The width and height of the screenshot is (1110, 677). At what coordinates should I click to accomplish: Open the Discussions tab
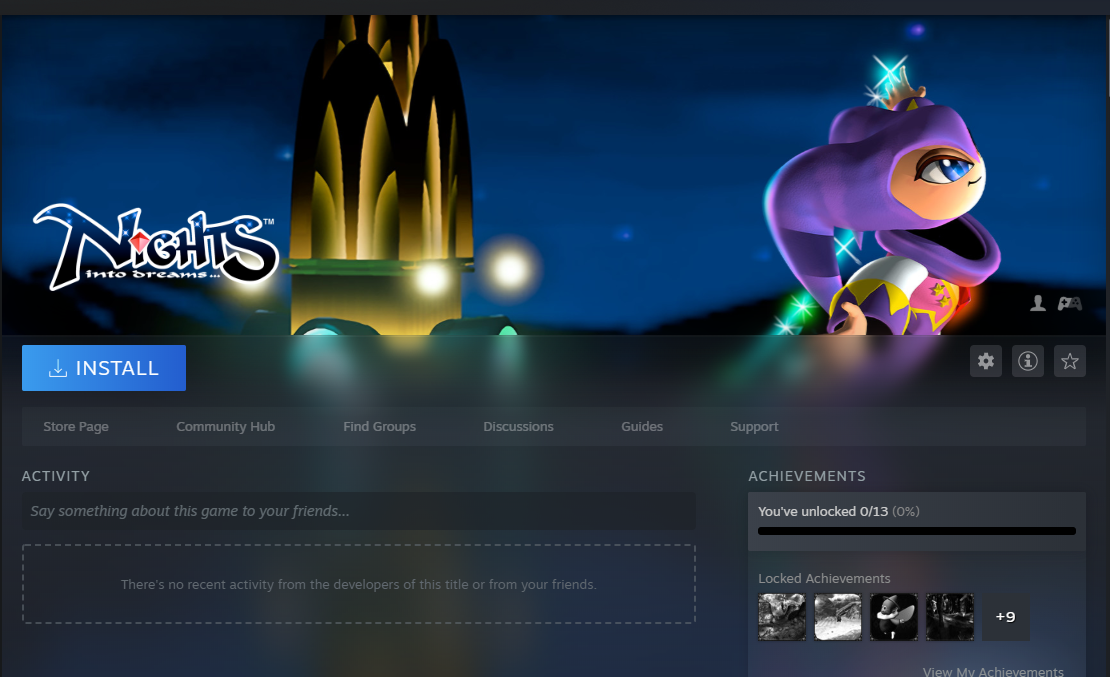tap(518, 426)
